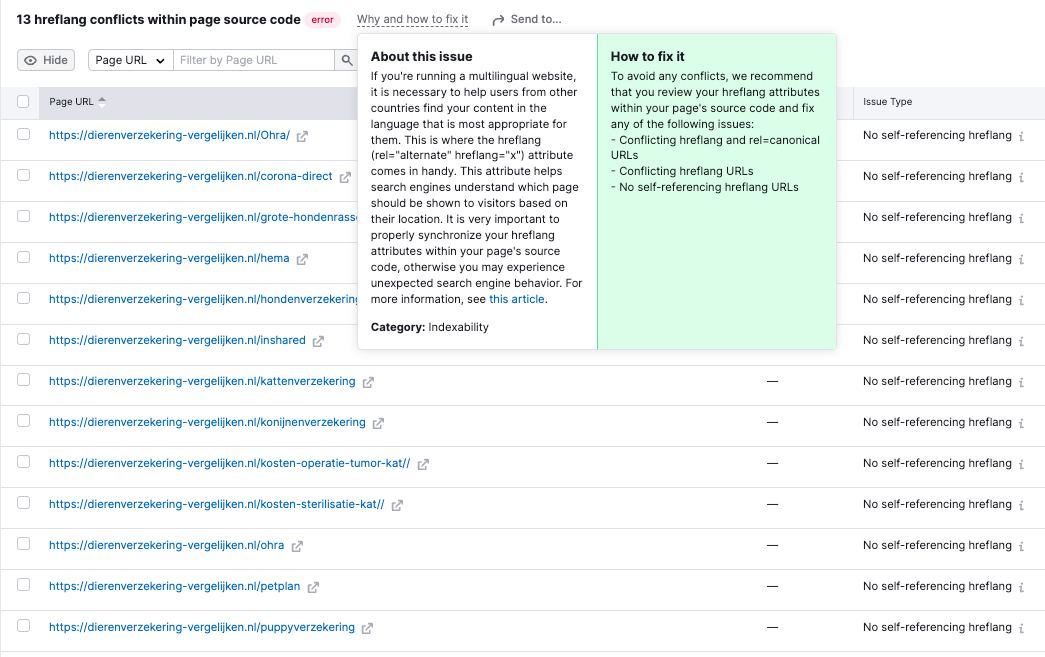Open external link icon for lowercase ohra URL
The width and height of the screenshot is (1045, 657).
(297, 546)
